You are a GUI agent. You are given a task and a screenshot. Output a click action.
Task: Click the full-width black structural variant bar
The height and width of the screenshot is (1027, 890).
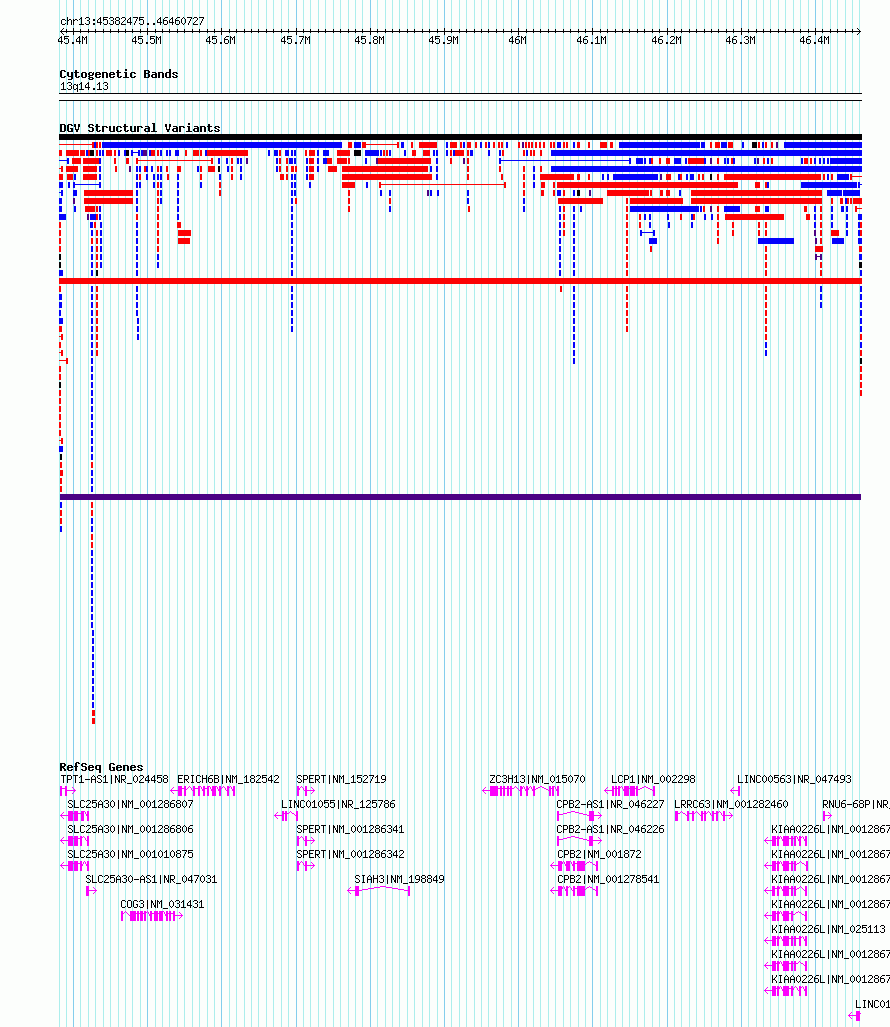coord(460,137)
